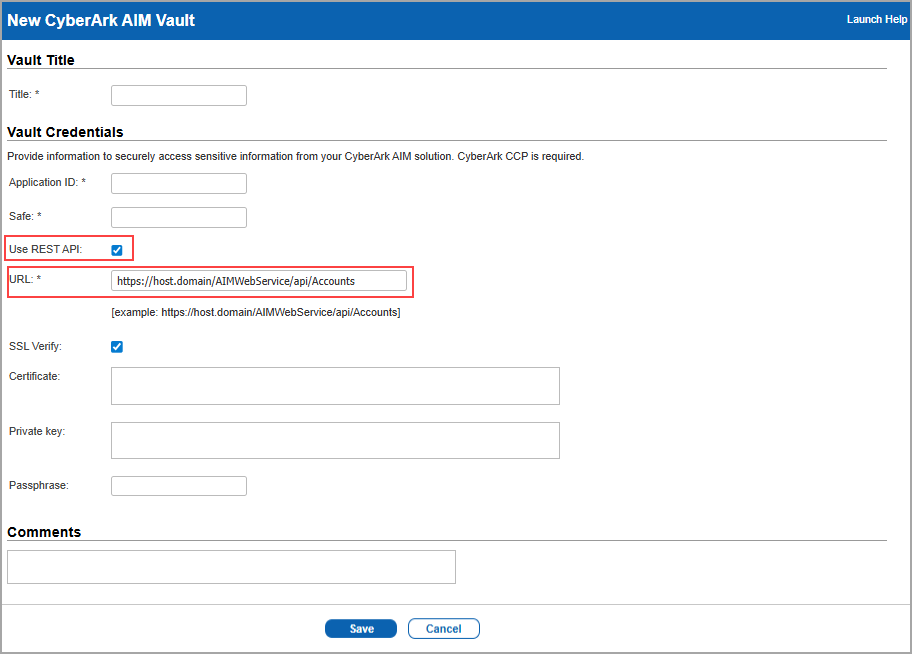Click the example URL hint text
Viewport: 912px width, 654px height.
[256, 312]
